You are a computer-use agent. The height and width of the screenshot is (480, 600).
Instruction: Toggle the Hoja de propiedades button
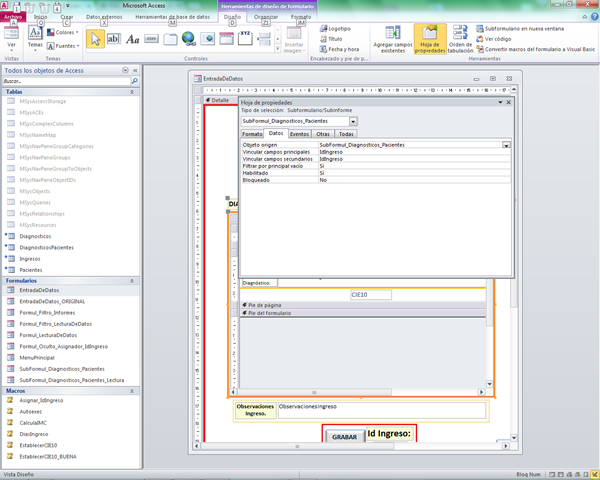[431, 39]
